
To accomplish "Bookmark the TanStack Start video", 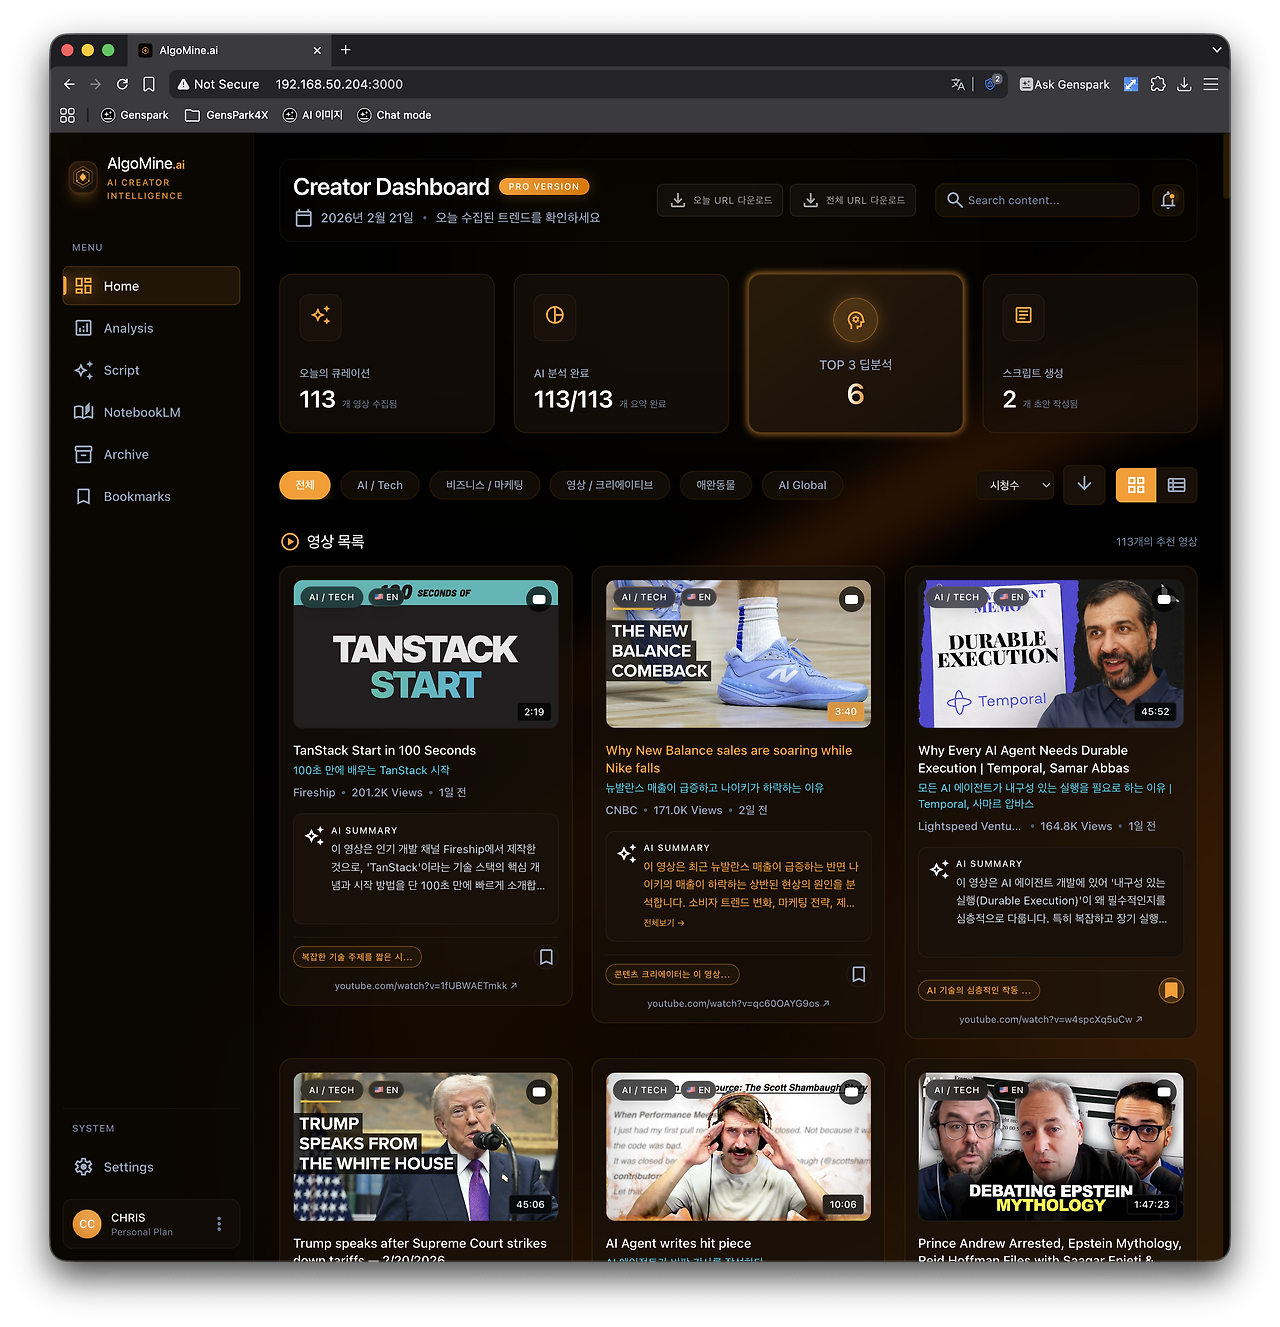I will [546, 957].
